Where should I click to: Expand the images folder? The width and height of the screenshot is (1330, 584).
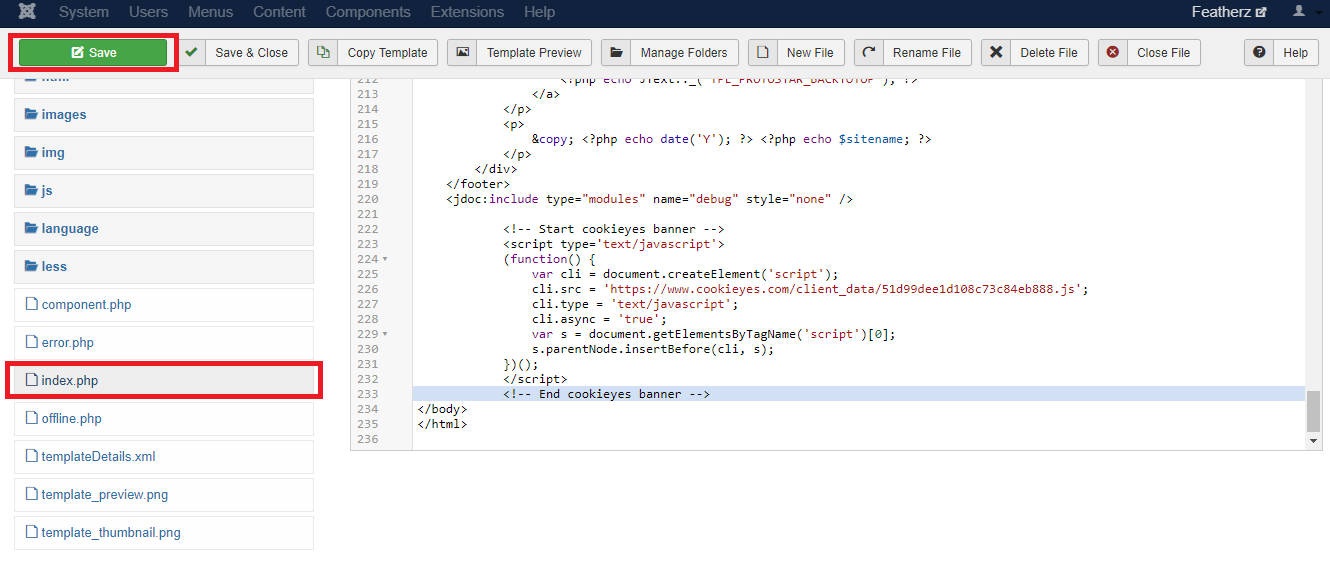[164, 115]
